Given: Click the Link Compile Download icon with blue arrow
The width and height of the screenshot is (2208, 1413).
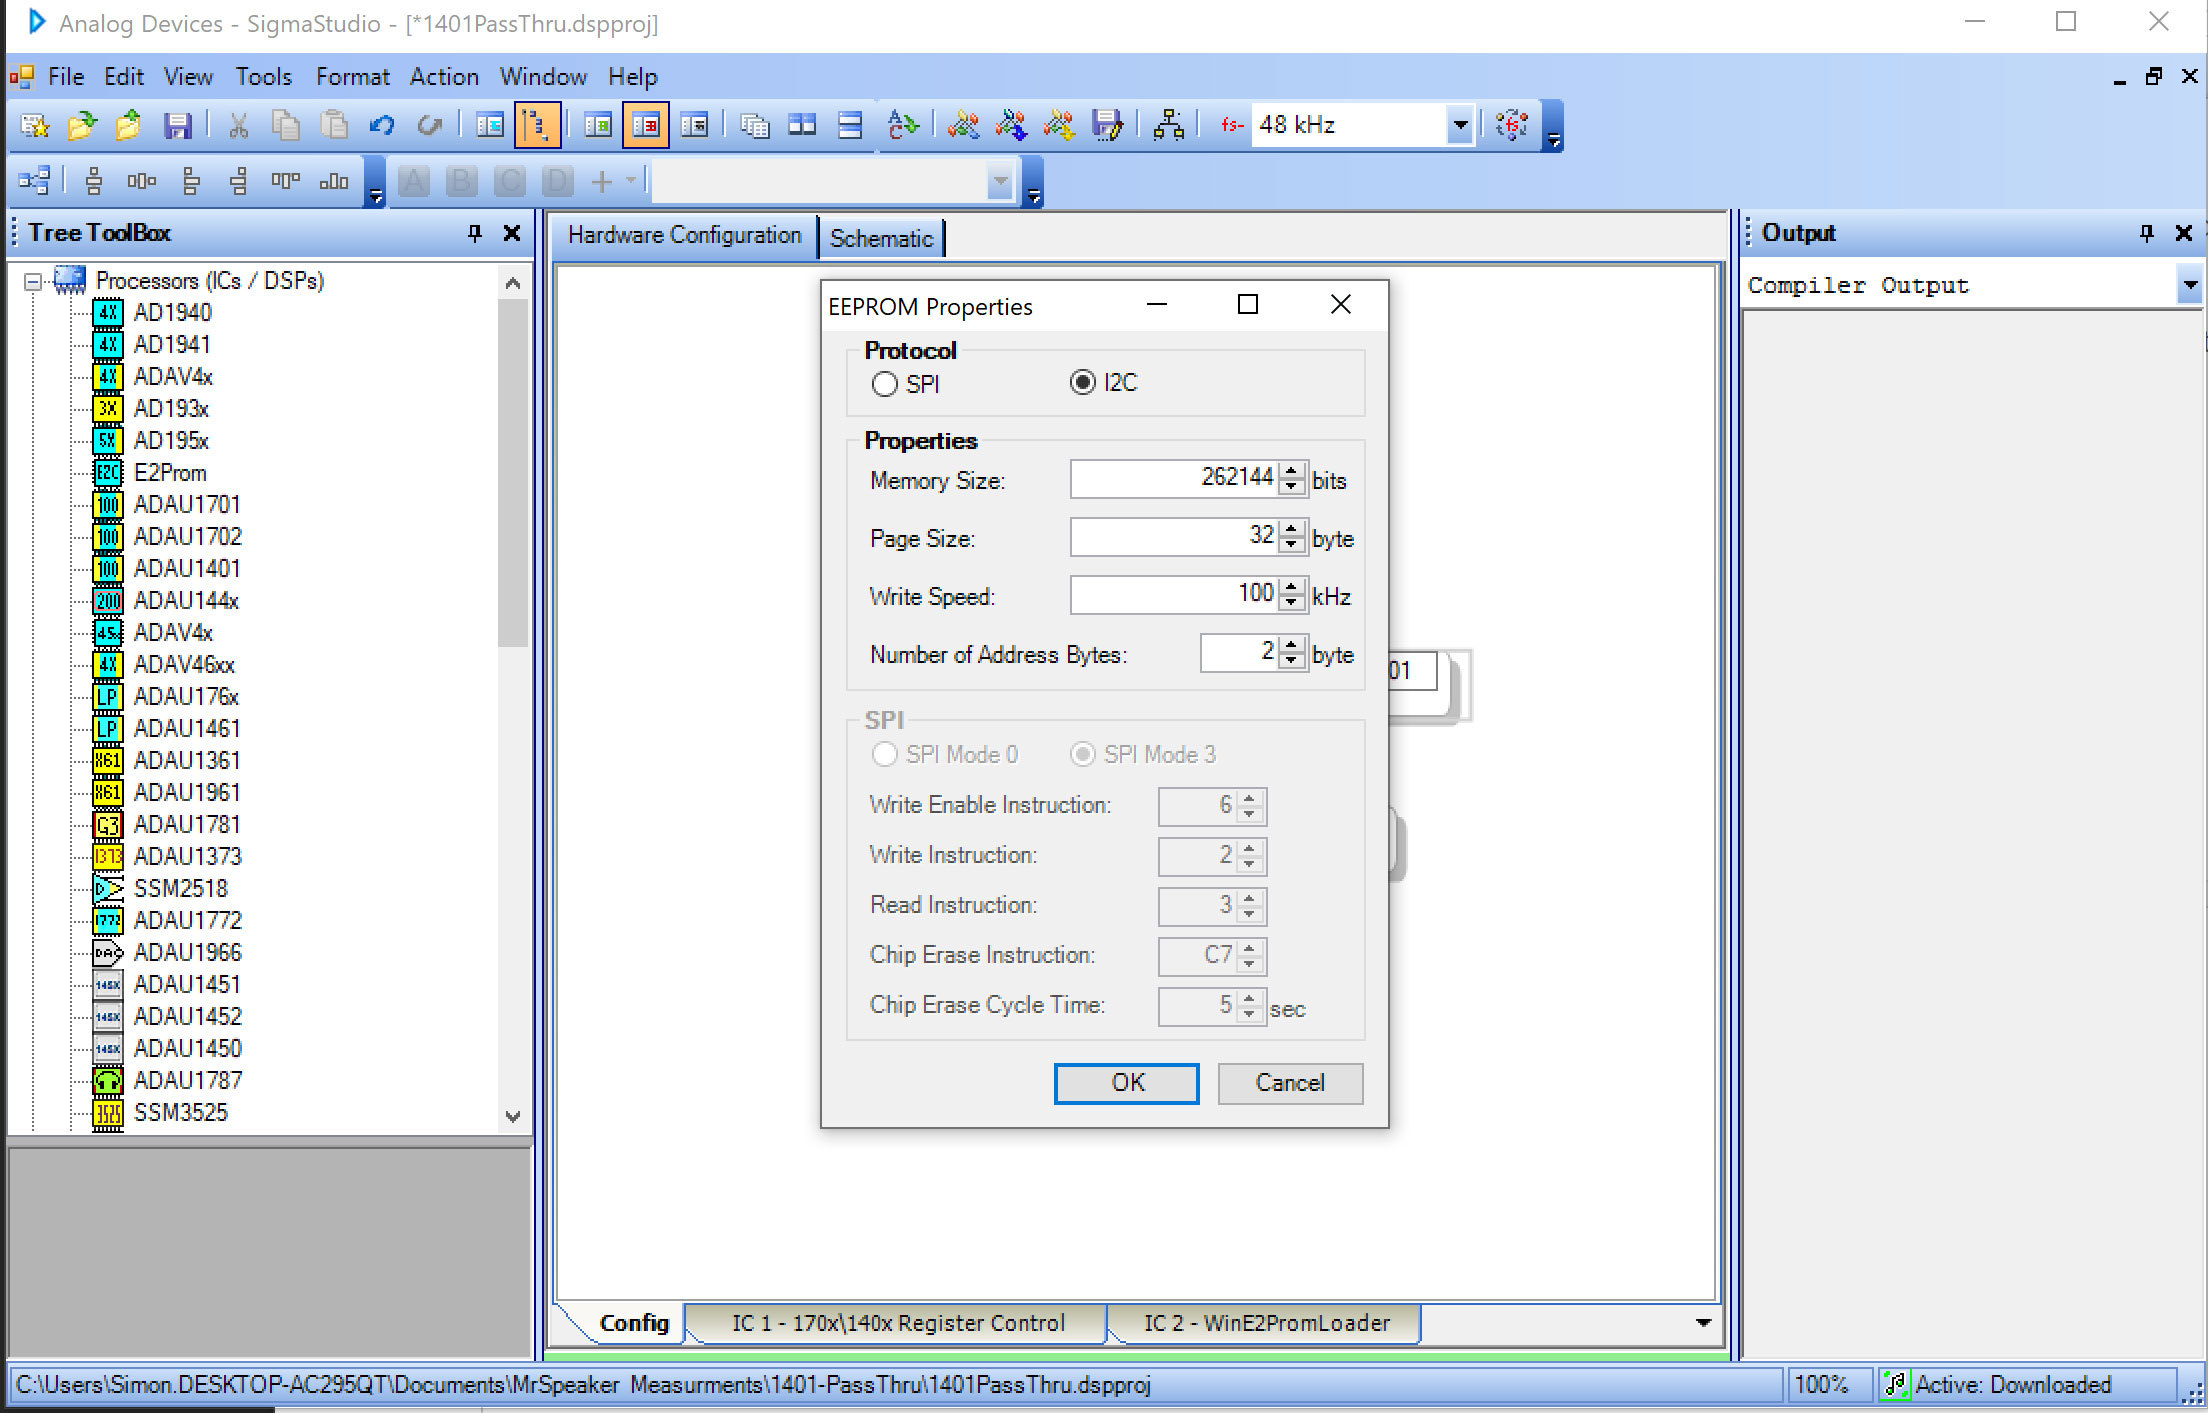Looking at the screenshot, I should [x=1011, y=125].
